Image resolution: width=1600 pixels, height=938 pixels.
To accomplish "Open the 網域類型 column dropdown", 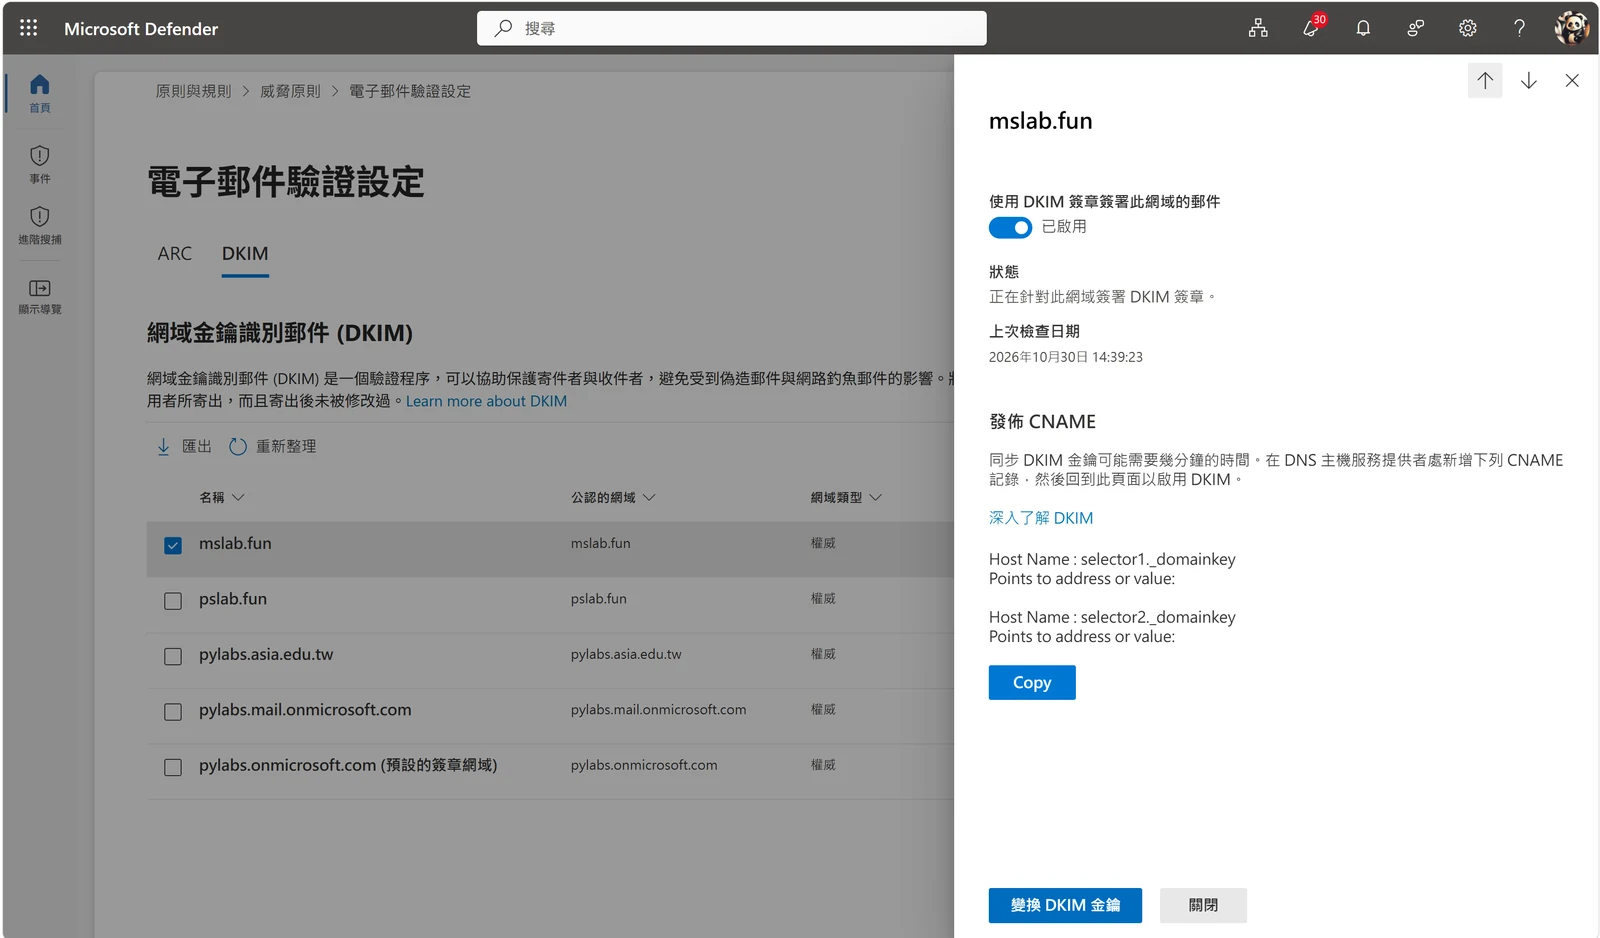I will pyautogui.click(x=875, y=497).
